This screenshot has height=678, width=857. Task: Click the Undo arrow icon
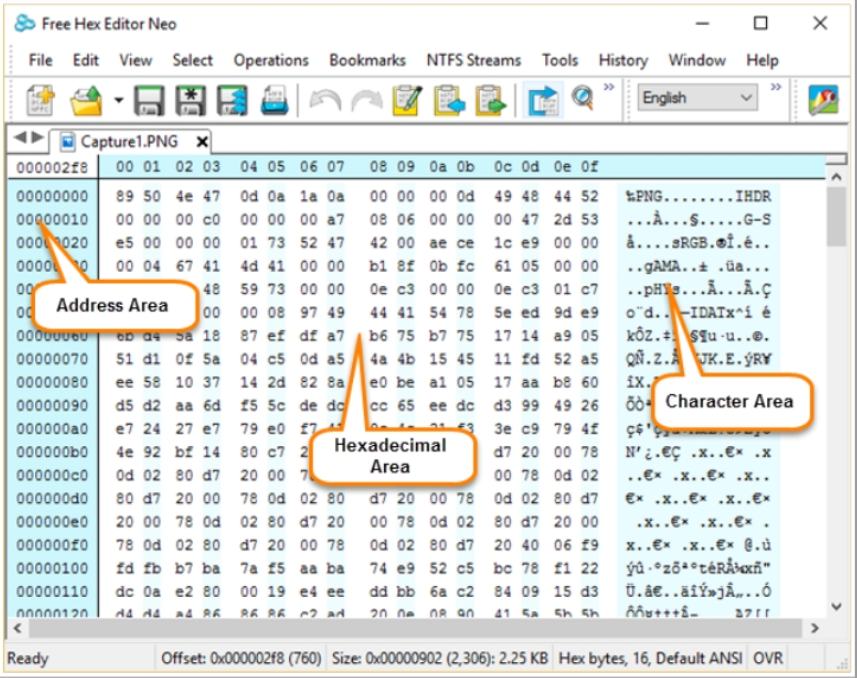(x=325, y=101)
